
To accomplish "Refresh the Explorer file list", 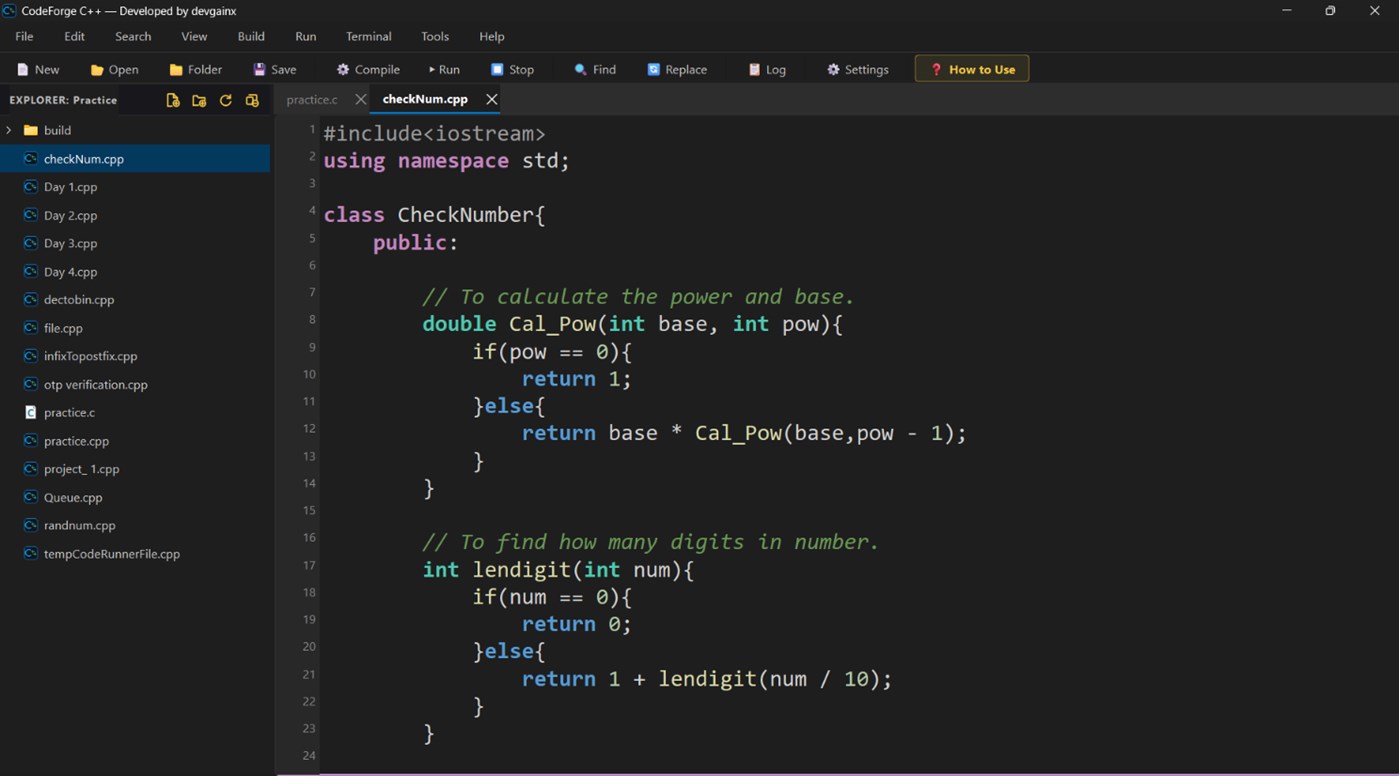I will pyautogui.click(x=225, y=100).
